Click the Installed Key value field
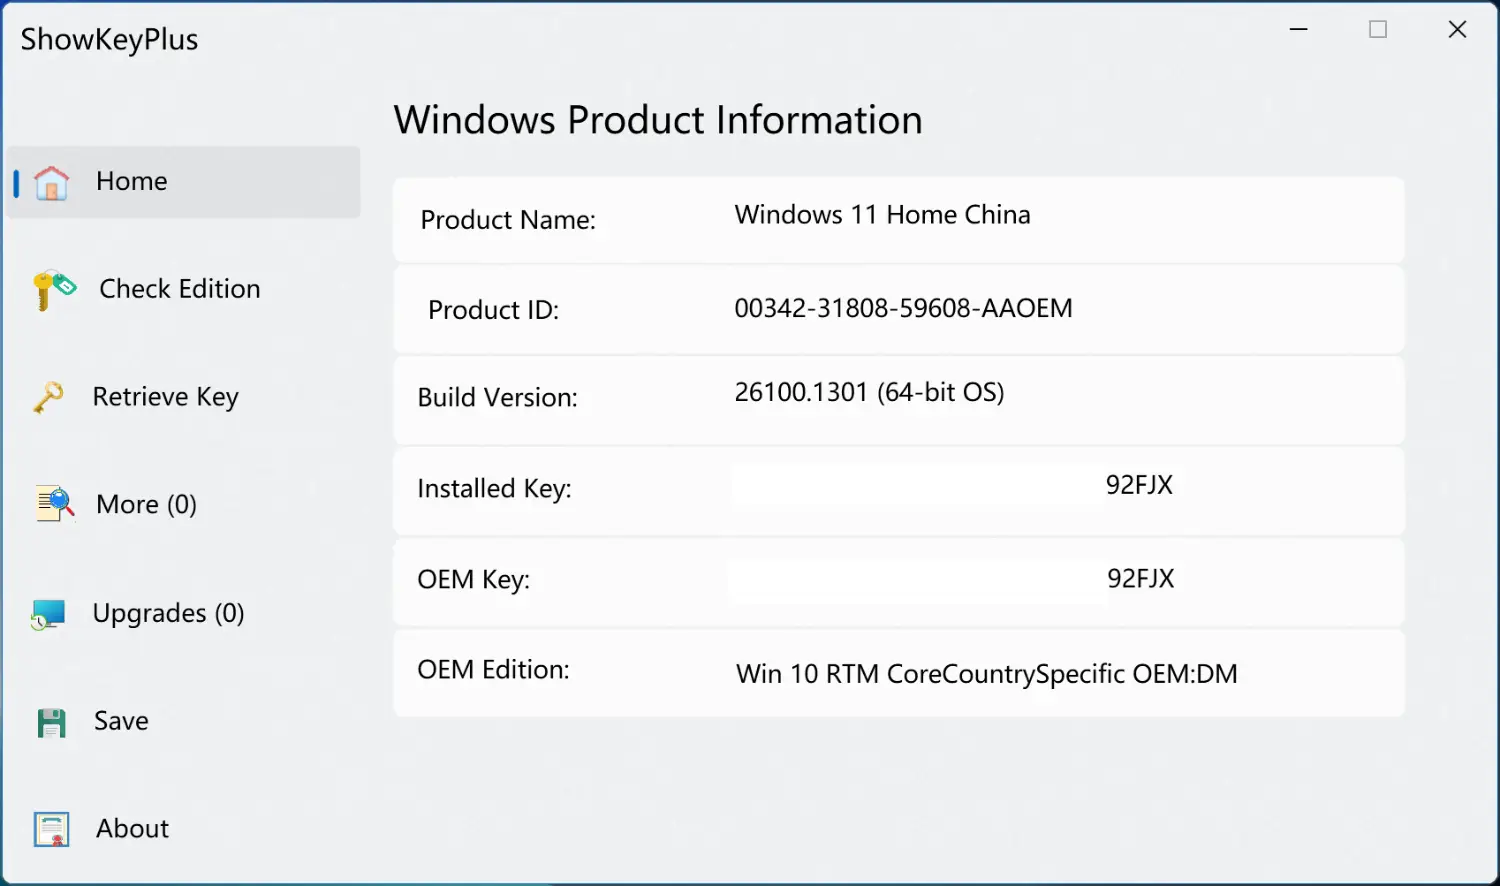This screenshot has height=886, width=1500. point(955,486)
